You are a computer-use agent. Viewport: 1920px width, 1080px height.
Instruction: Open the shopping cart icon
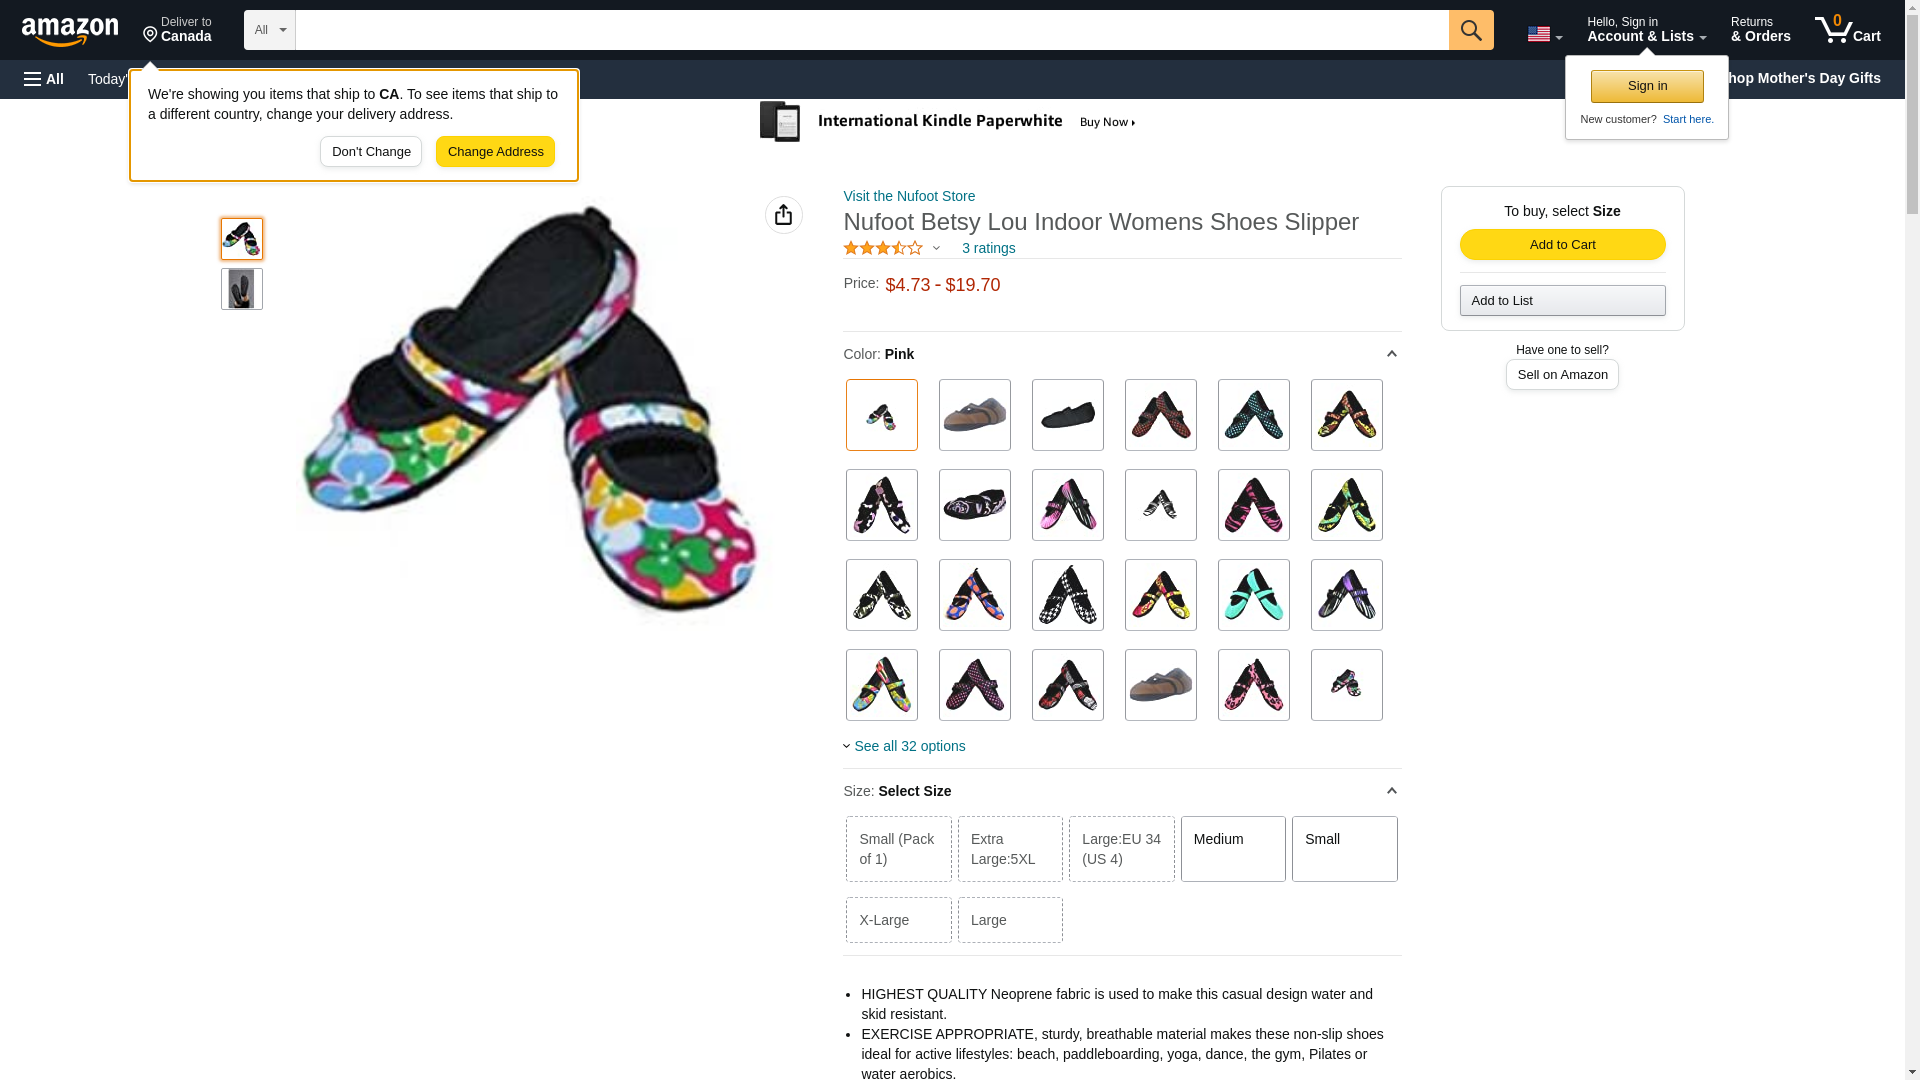point(1846,30)
